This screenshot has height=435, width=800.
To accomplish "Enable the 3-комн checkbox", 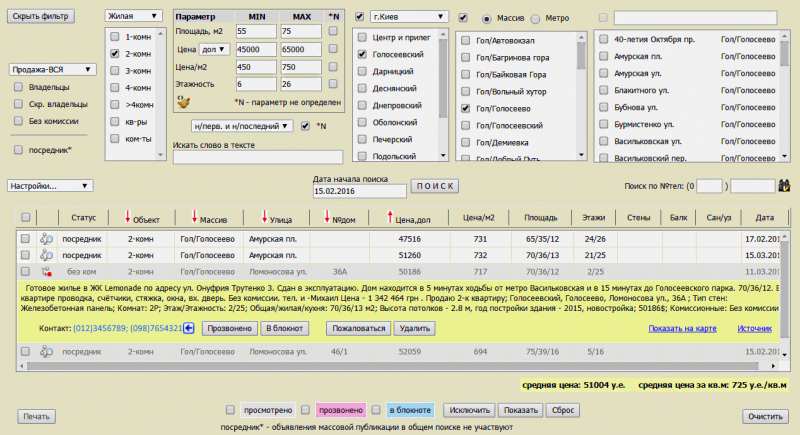I will tap(115, 71).
